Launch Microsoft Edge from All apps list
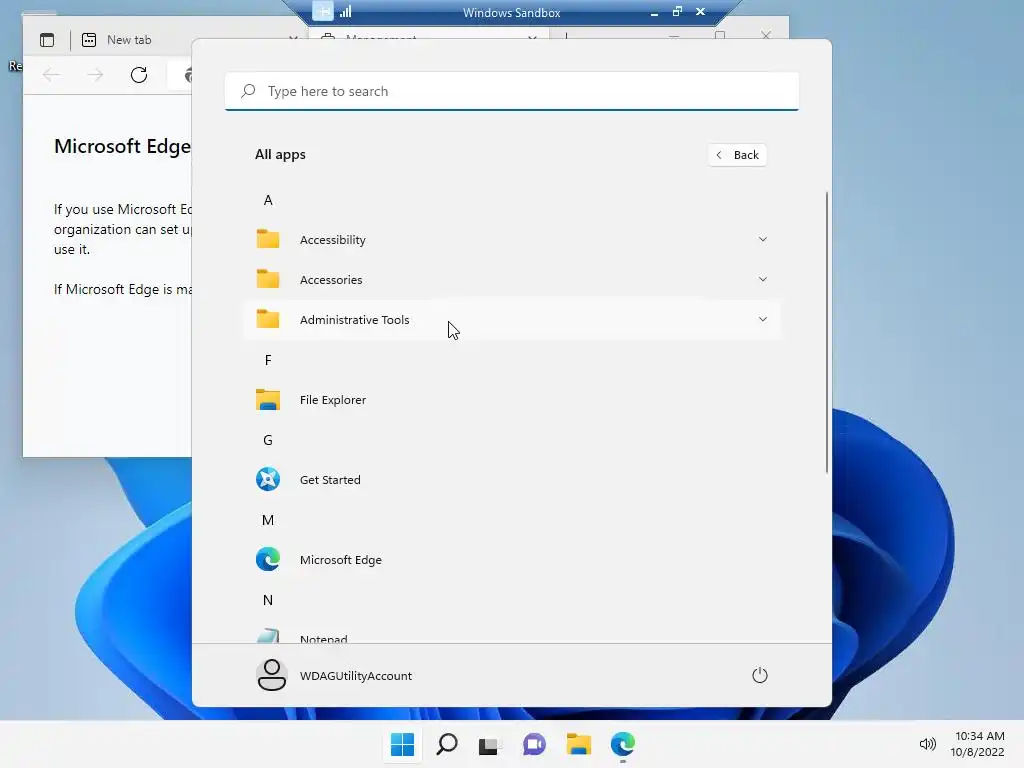The width and height of the screenshot is (1024, 768). point(512,560)
